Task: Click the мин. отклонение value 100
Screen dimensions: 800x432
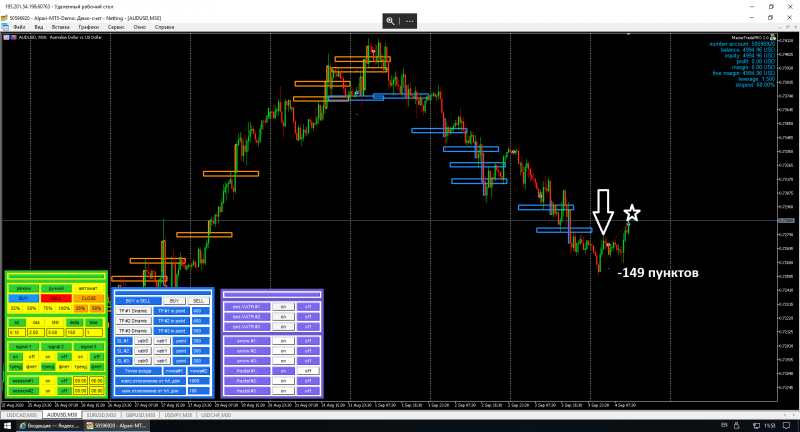Action: (198, 391)
